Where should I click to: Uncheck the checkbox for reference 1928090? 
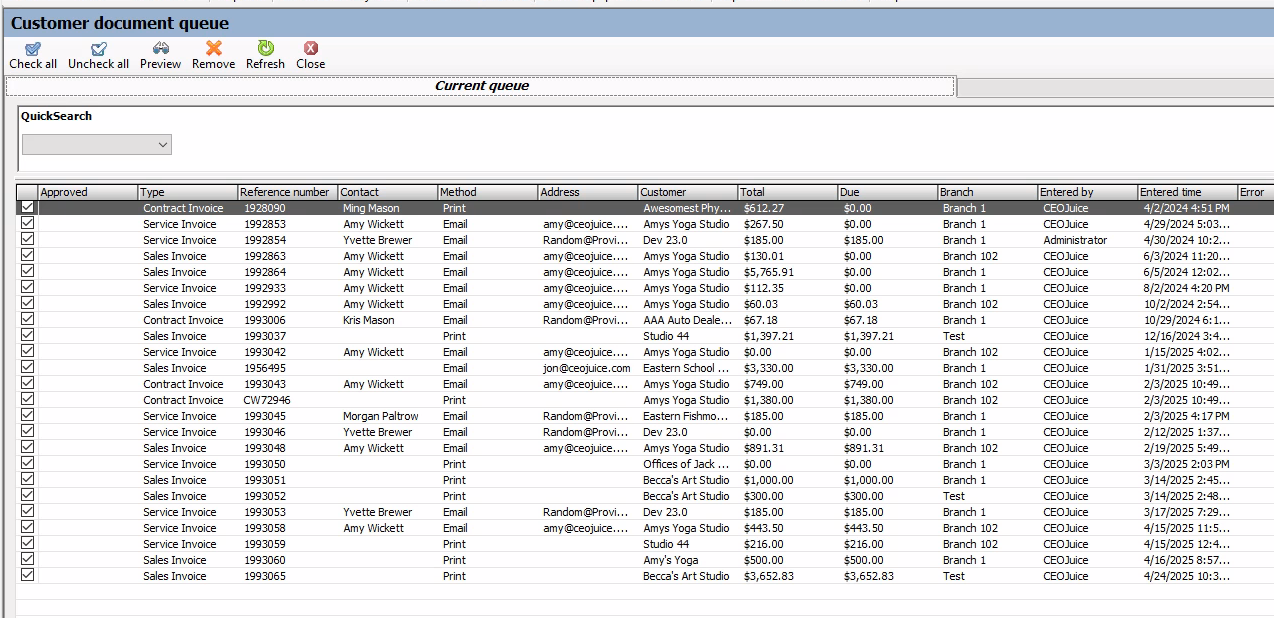27,208
